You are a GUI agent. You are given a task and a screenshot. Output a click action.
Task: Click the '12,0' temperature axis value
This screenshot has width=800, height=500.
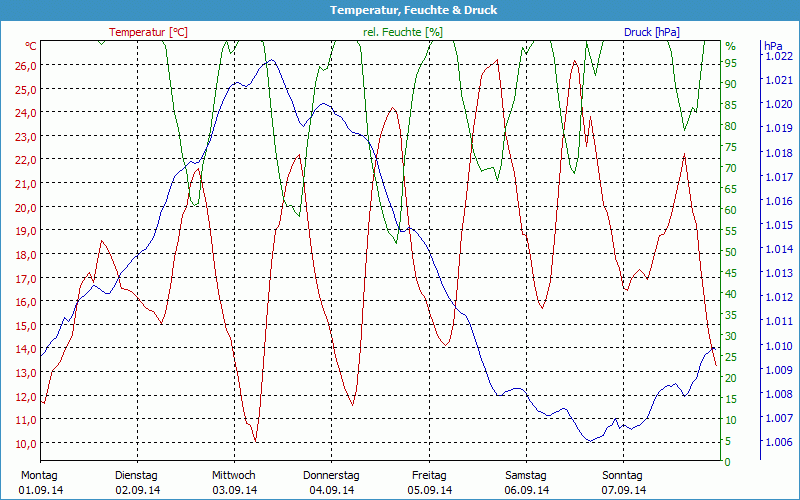(27, 396)
